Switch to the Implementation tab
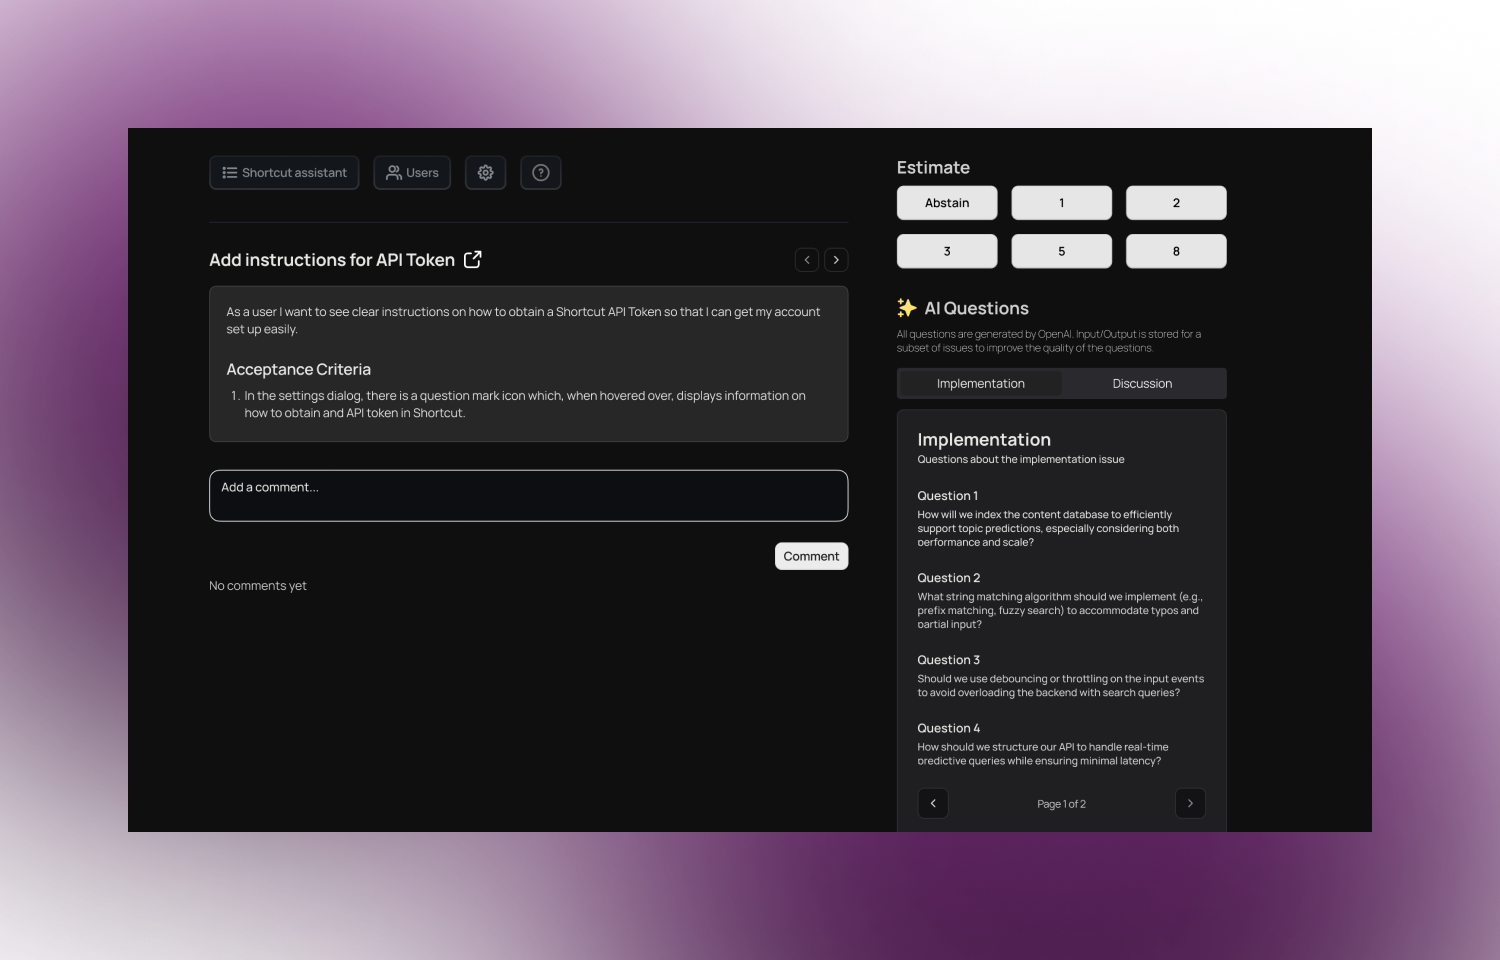 (x=980, y=383)
